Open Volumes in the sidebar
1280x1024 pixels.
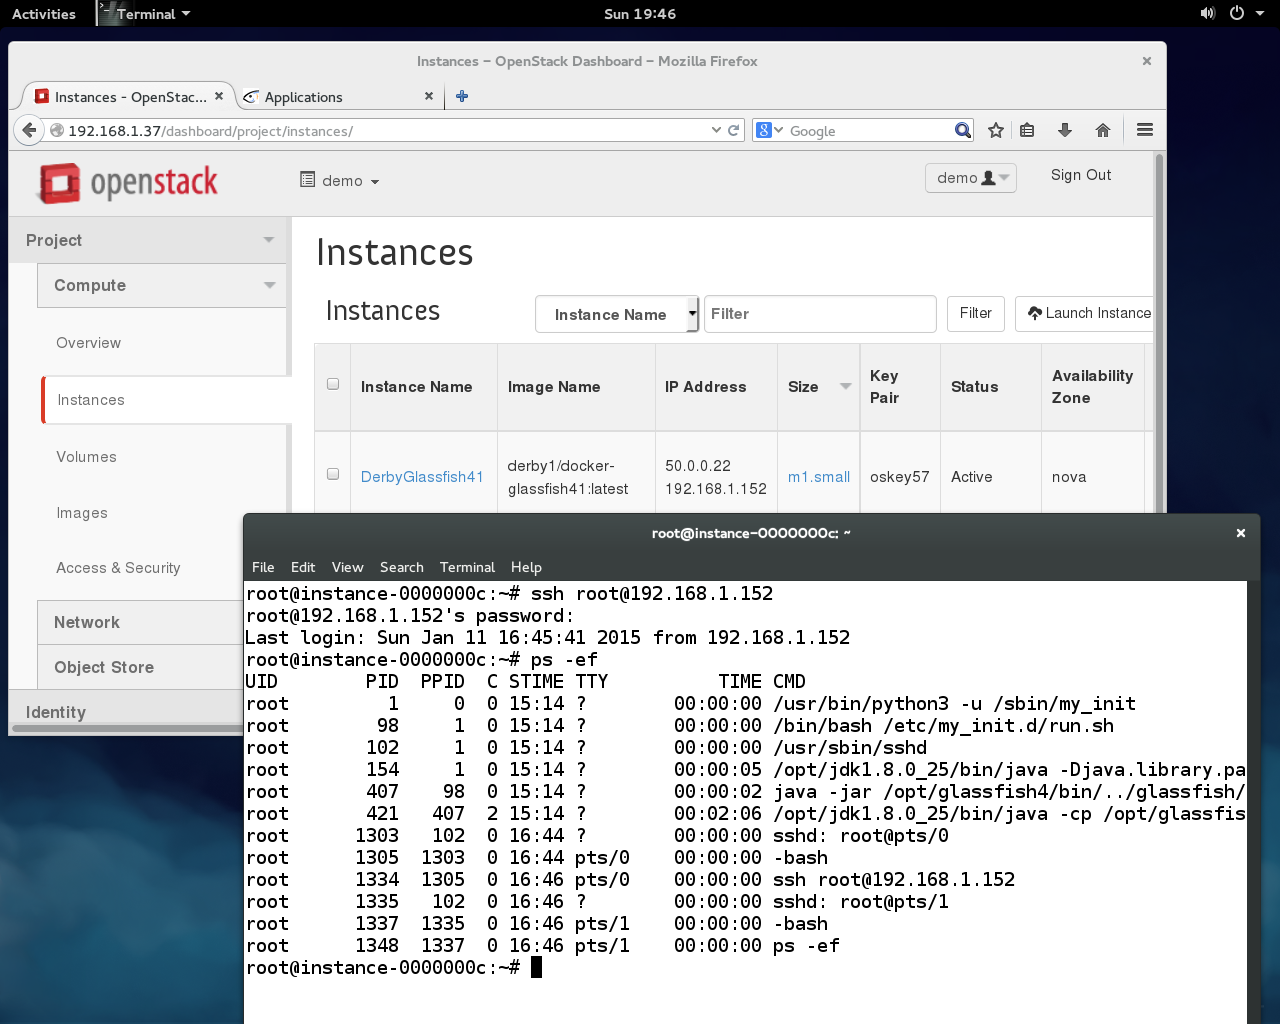tap(86, 457)
